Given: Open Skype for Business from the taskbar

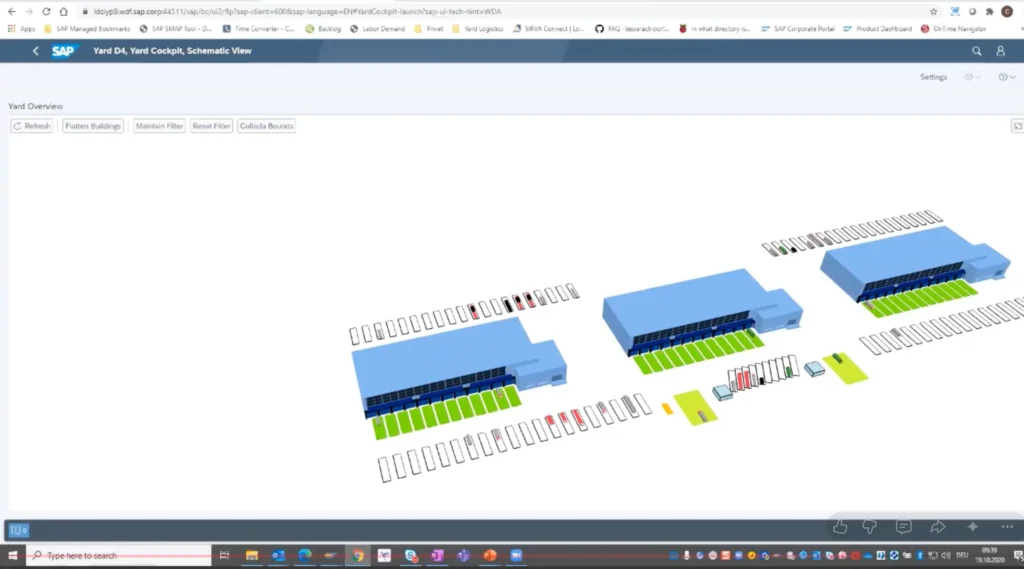Looking at the screenshot, I should pos(411,556).
